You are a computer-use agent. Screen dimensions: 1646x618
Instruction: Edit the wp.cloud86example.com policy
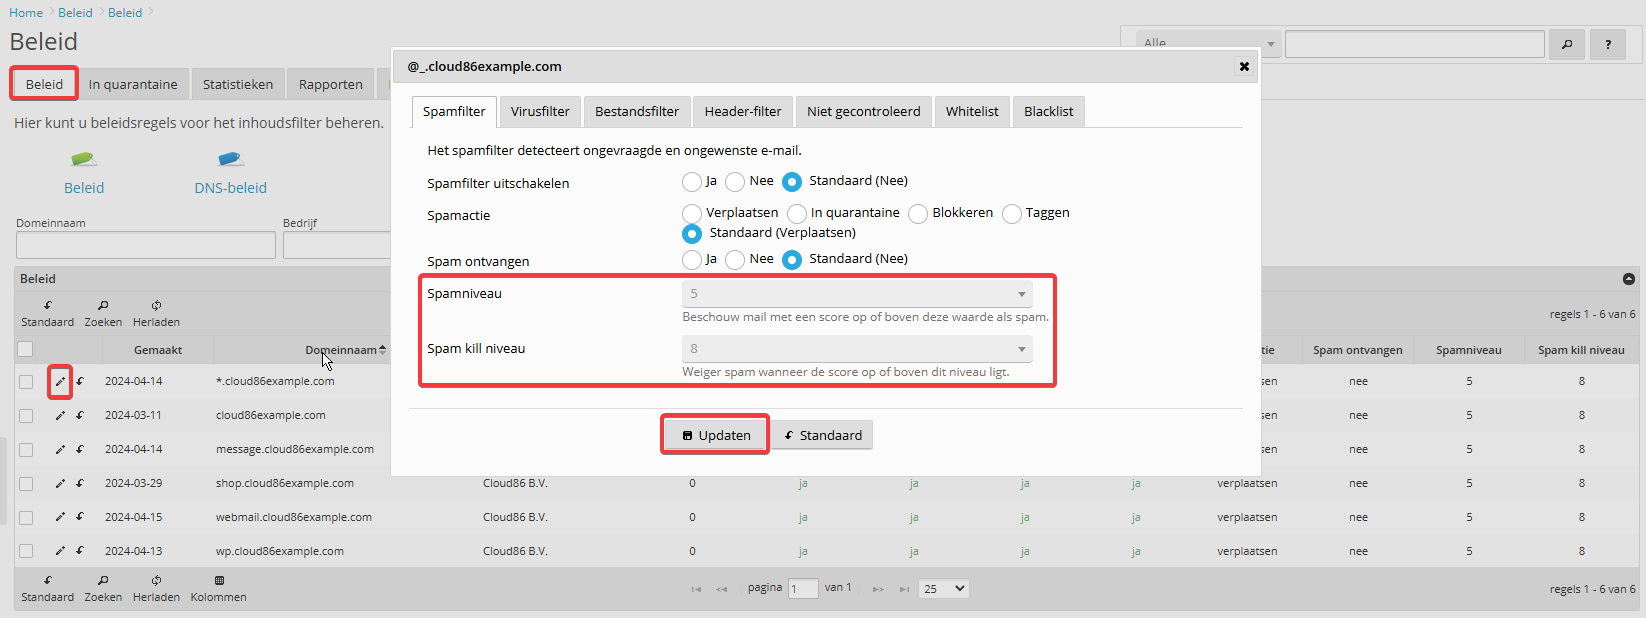coord(60,551)
